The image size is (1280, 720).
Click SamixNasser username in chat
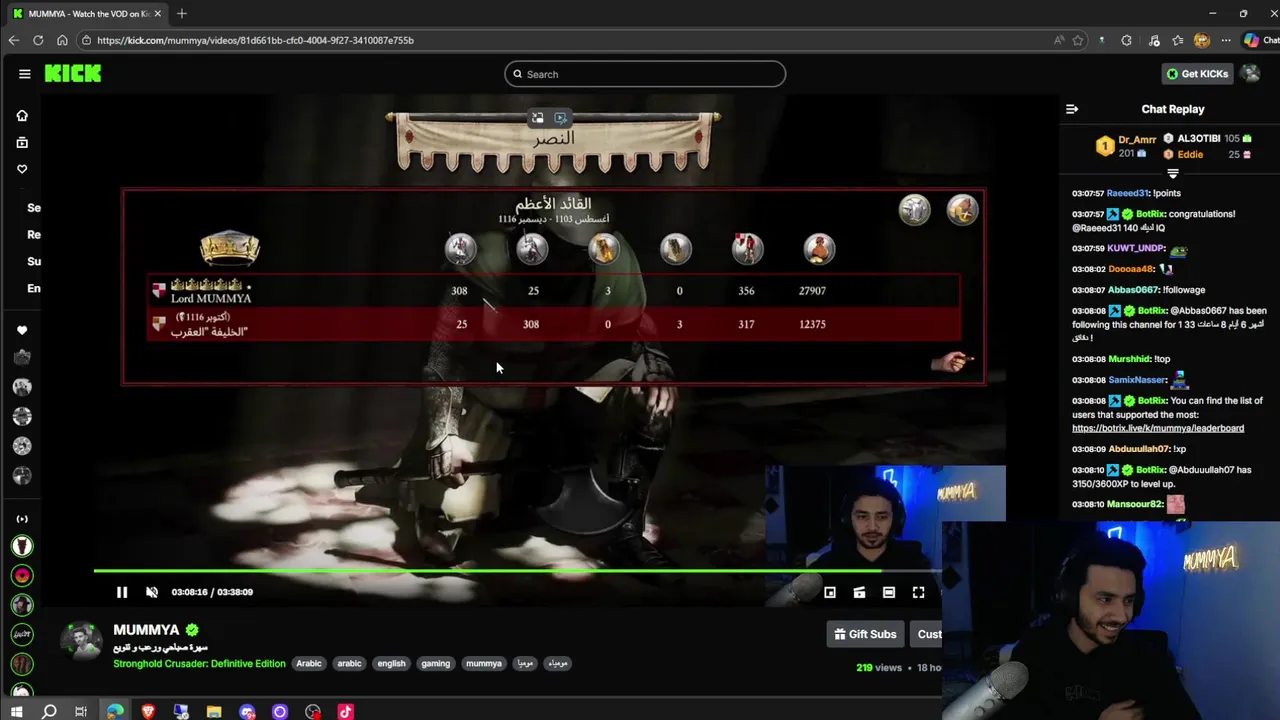[x=1138, y=380]
